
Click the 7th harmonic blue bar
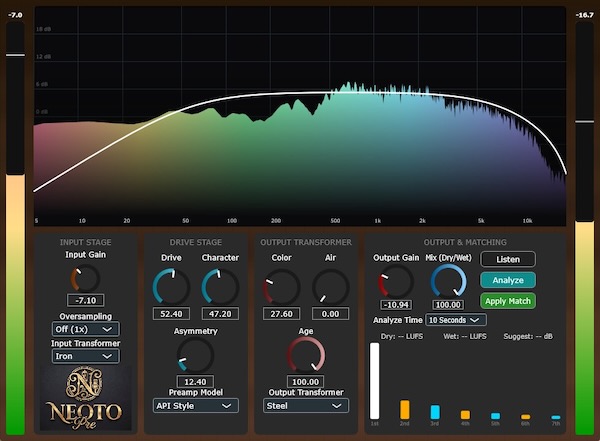pos(556,417)
